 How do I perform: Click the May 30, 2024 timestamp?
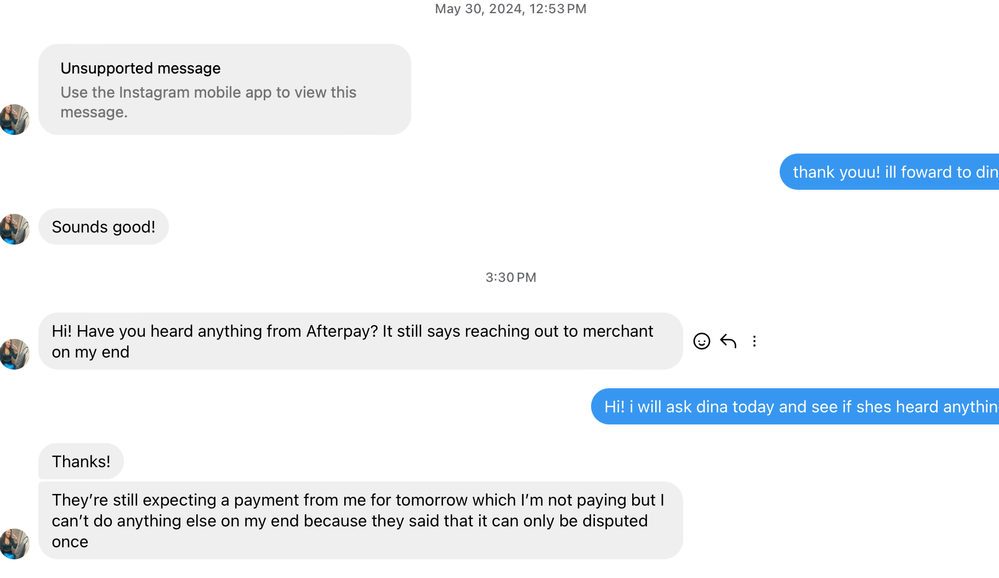click(x=510, y=9)
